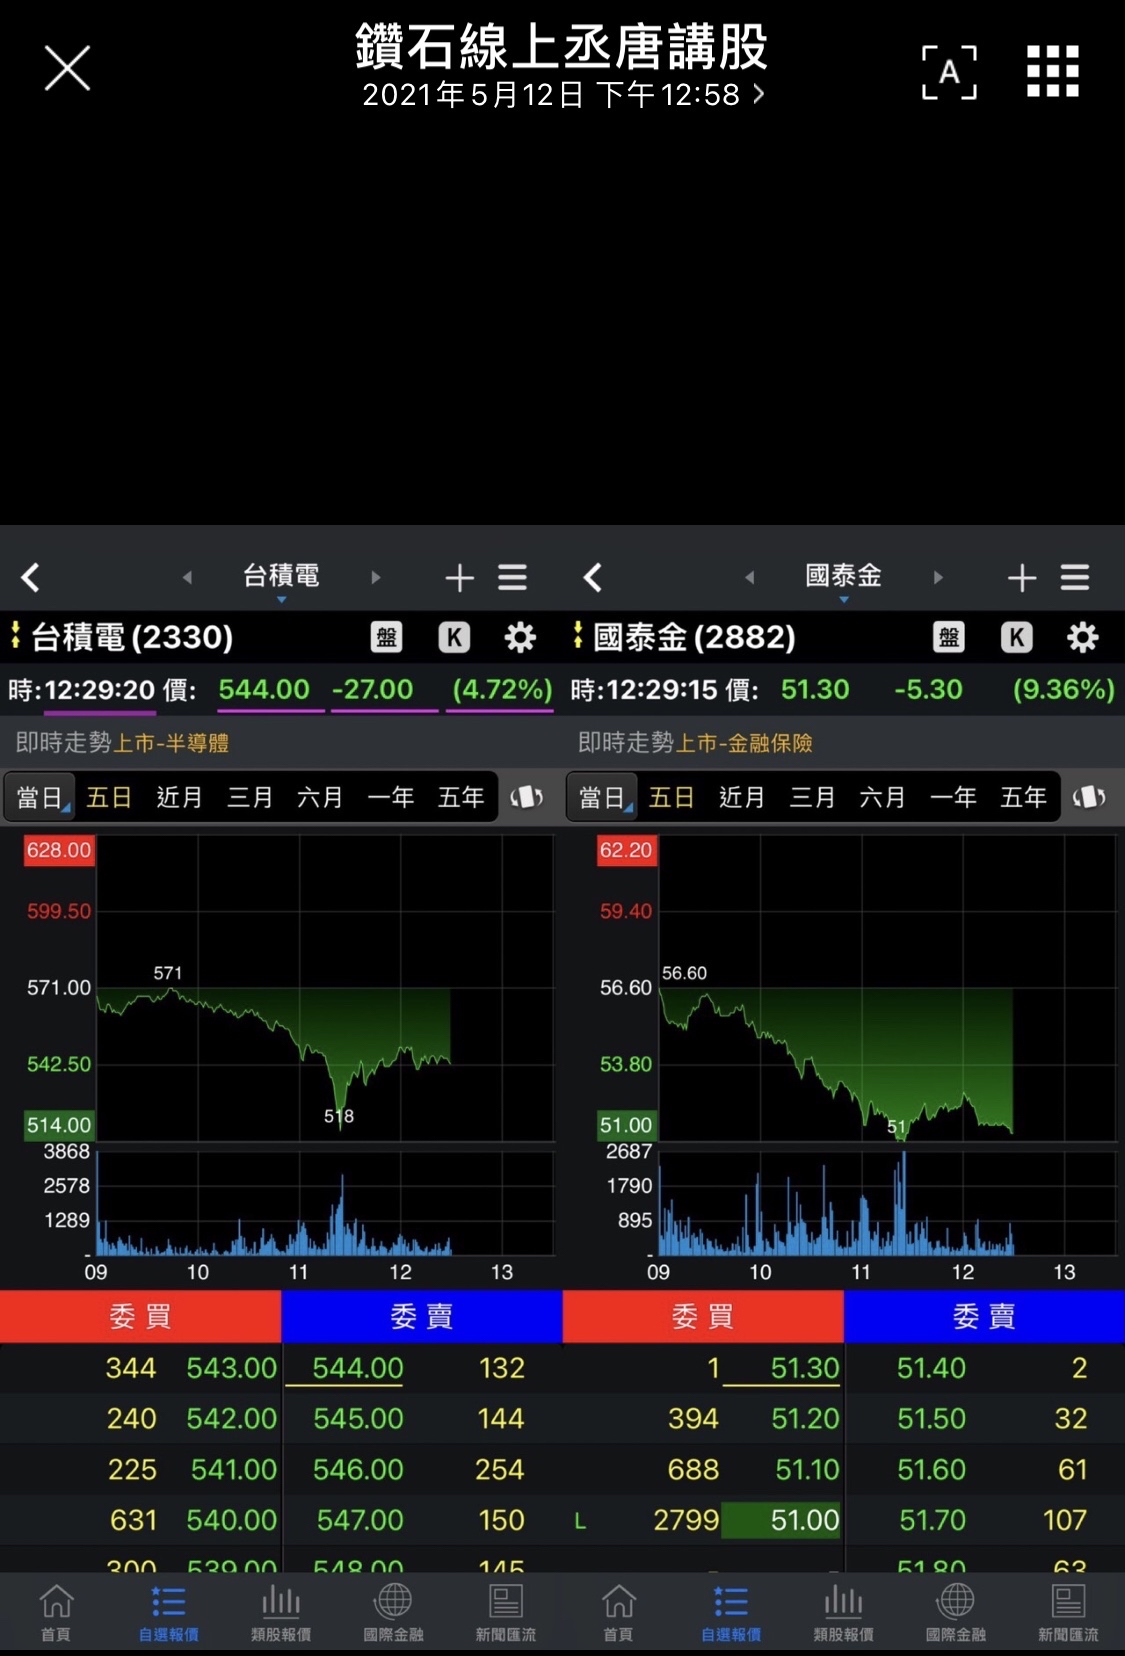Select 當日 timeframe in 台積電 chart
1125x1656 pixels.
point(41,797)
